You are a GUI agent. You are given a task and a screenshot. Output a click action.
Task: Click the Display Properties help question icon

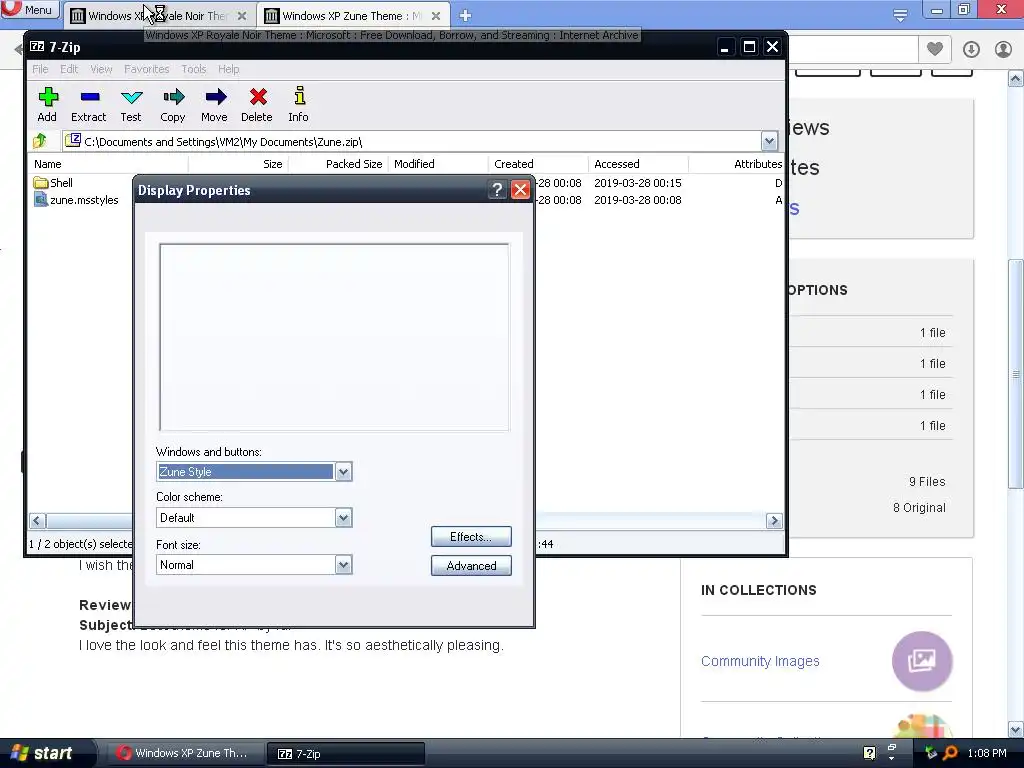pyautogui.click(x=497, y=190)
